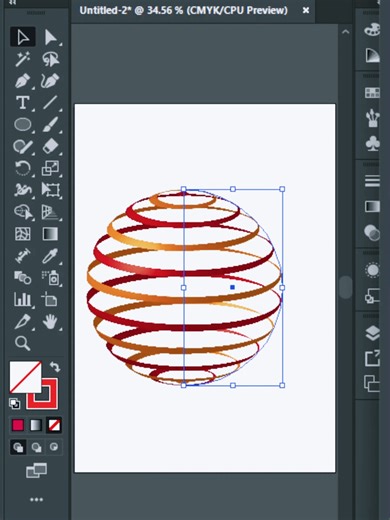Close the Untitled-2 document tab

coord(306,11)
